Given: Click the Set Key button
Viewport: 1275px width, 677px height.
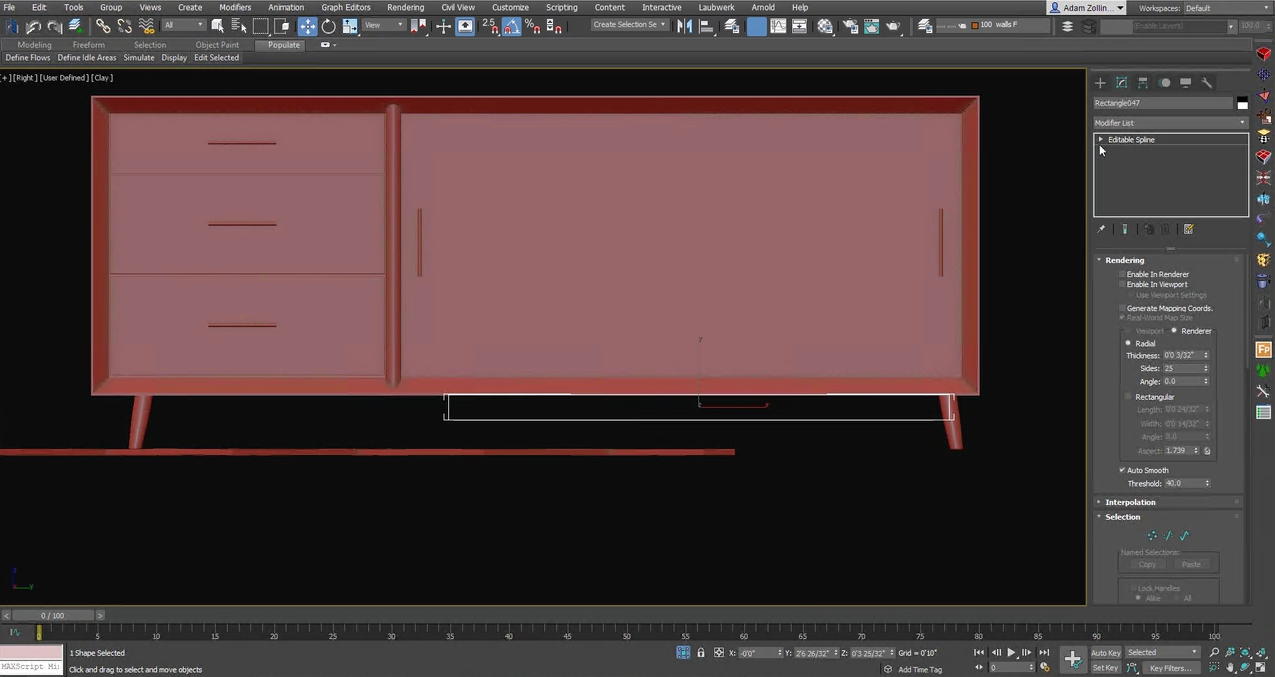Looking at the screenshot, I should (1105, 668).
